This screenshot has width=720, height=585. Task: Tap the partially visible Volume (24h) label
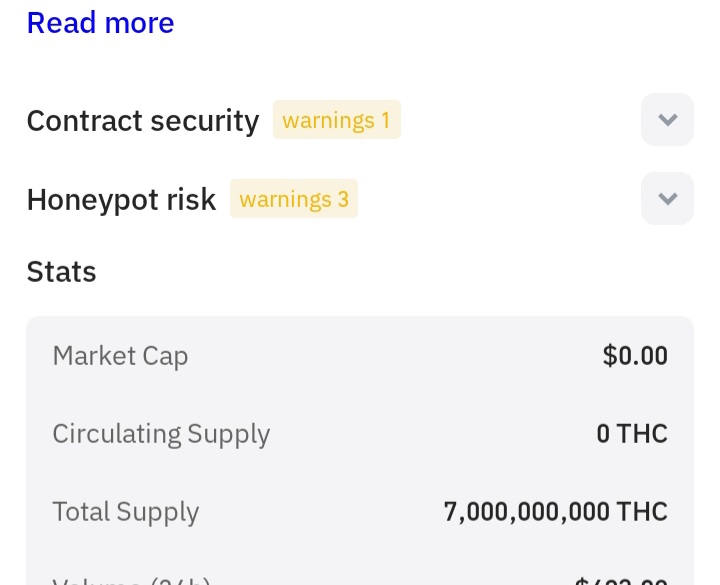pos(130,580)
